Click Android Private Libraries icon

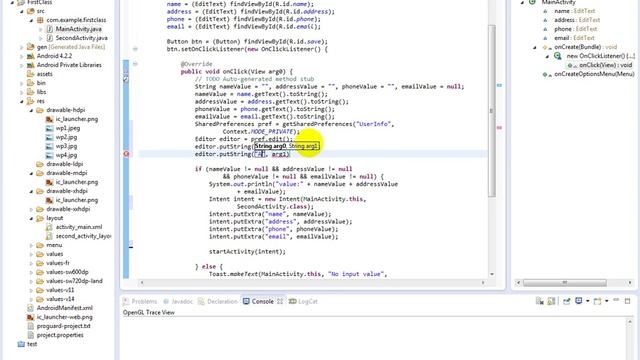coord(30,65)
